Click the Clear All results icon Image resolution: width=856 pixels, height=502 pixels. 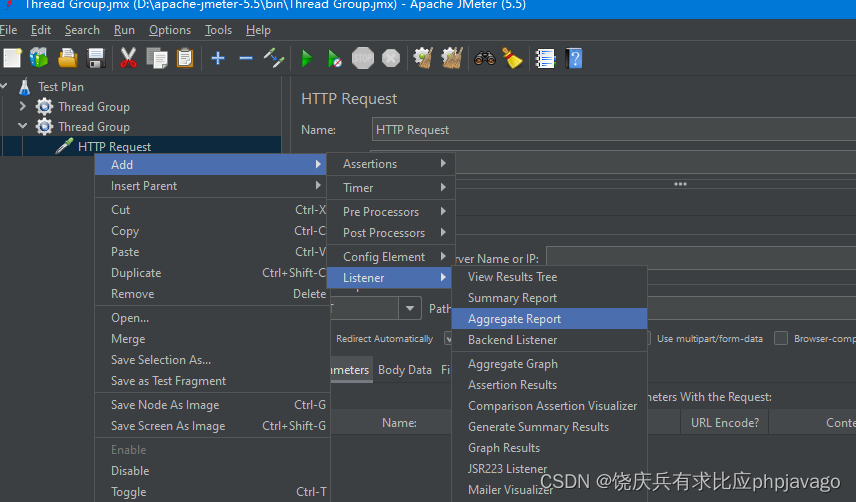pyautogui.click(x=452, y=58)
